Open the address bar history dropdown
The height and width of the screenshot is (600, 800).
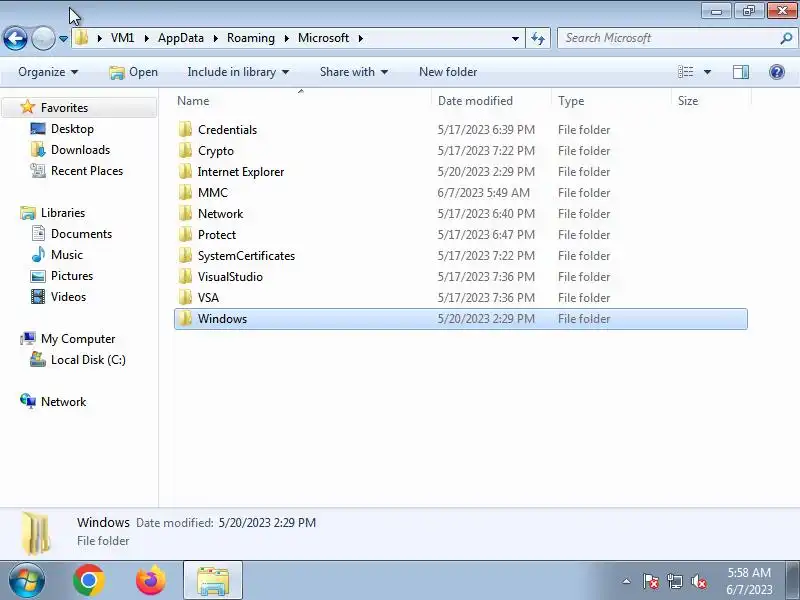click(x=515, y=38)
